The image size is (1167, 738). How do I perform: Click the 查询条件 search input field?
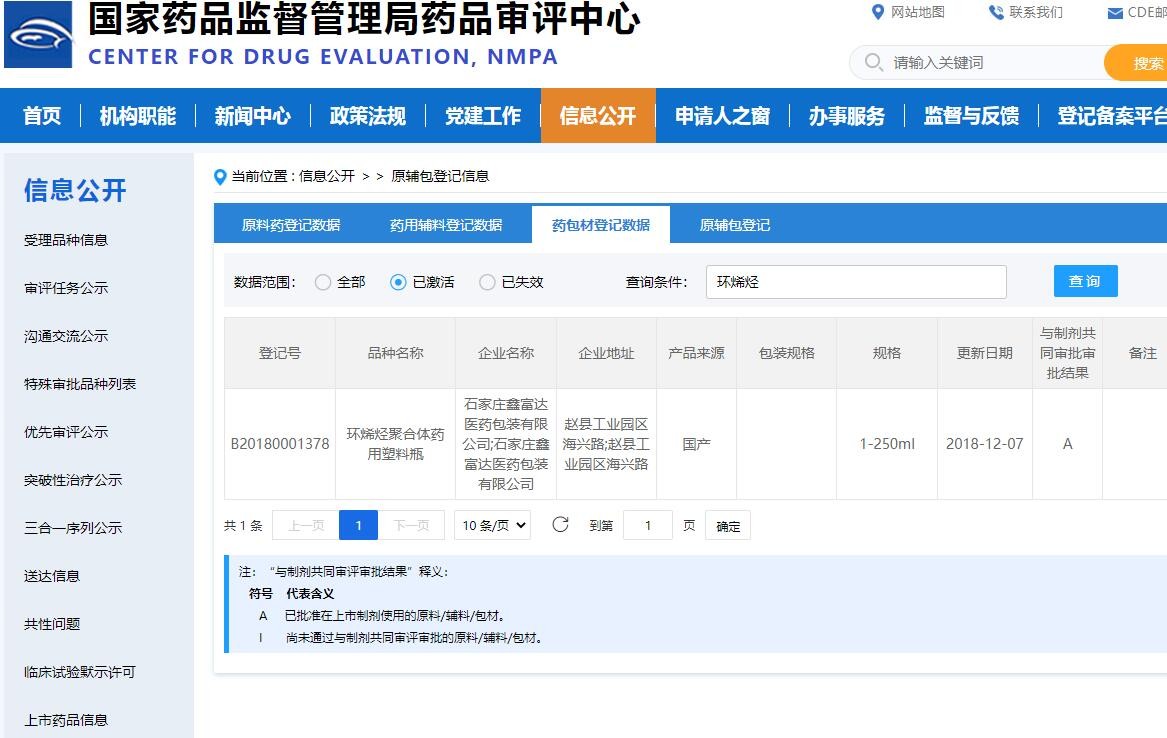tap(855, 281)
